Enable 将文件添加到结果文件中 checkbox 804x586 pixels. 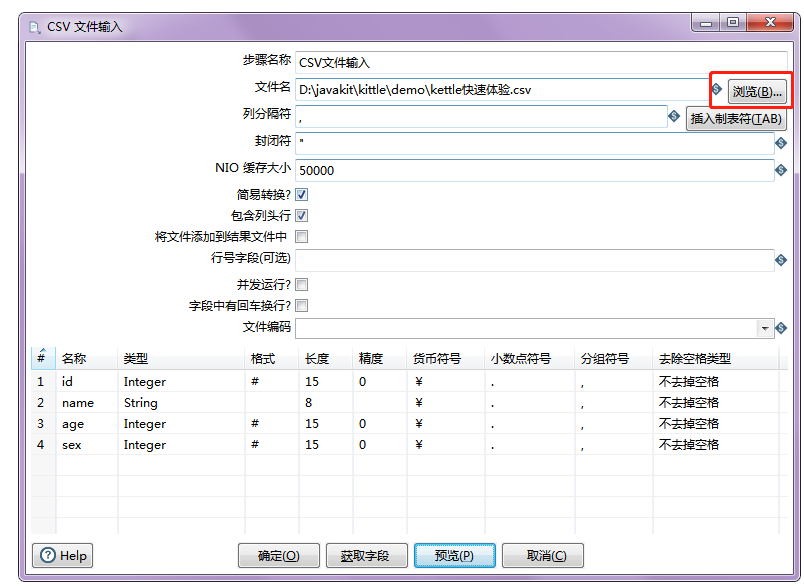pyautogui.click(x=302, y=236)
